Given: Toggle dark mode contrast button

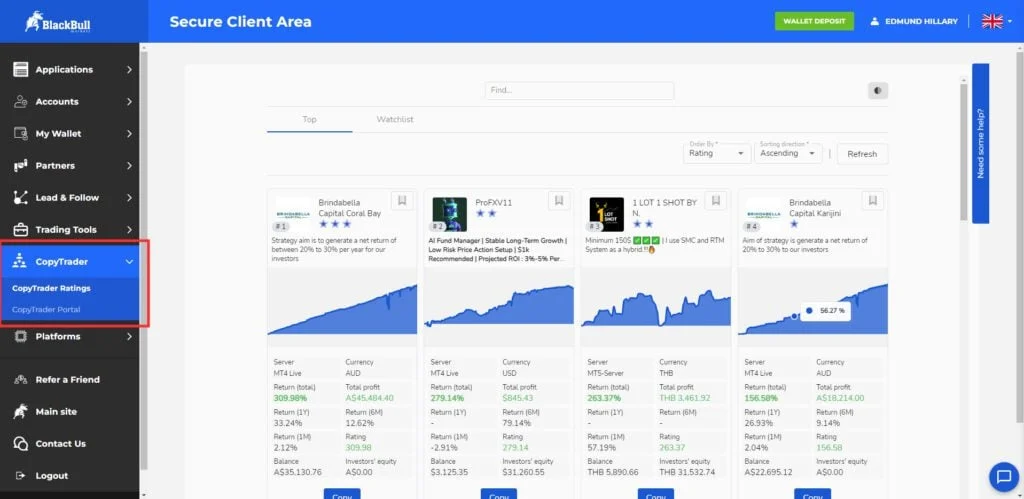Looking at the screenshot, I should click(878, 91).
